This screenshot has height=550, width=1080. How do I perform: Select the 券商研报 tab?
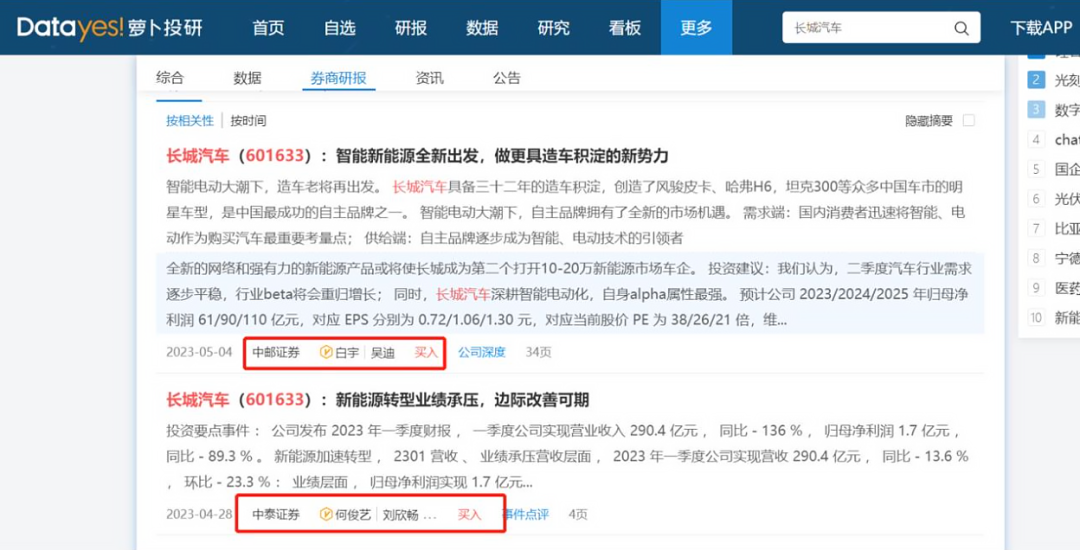pos(338,78)
